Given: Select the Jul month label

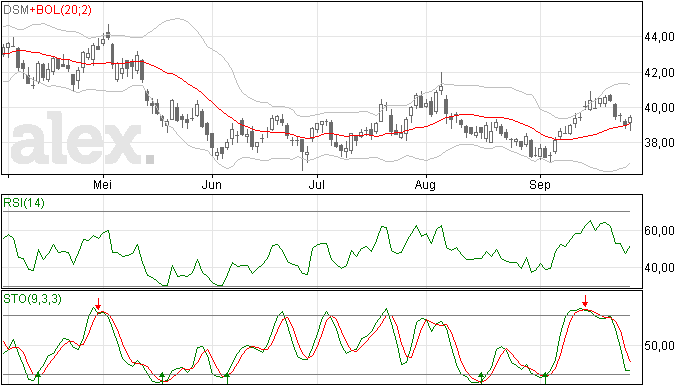Looking at the screenshot, I should pyautogui.click(x=316, y=184).
